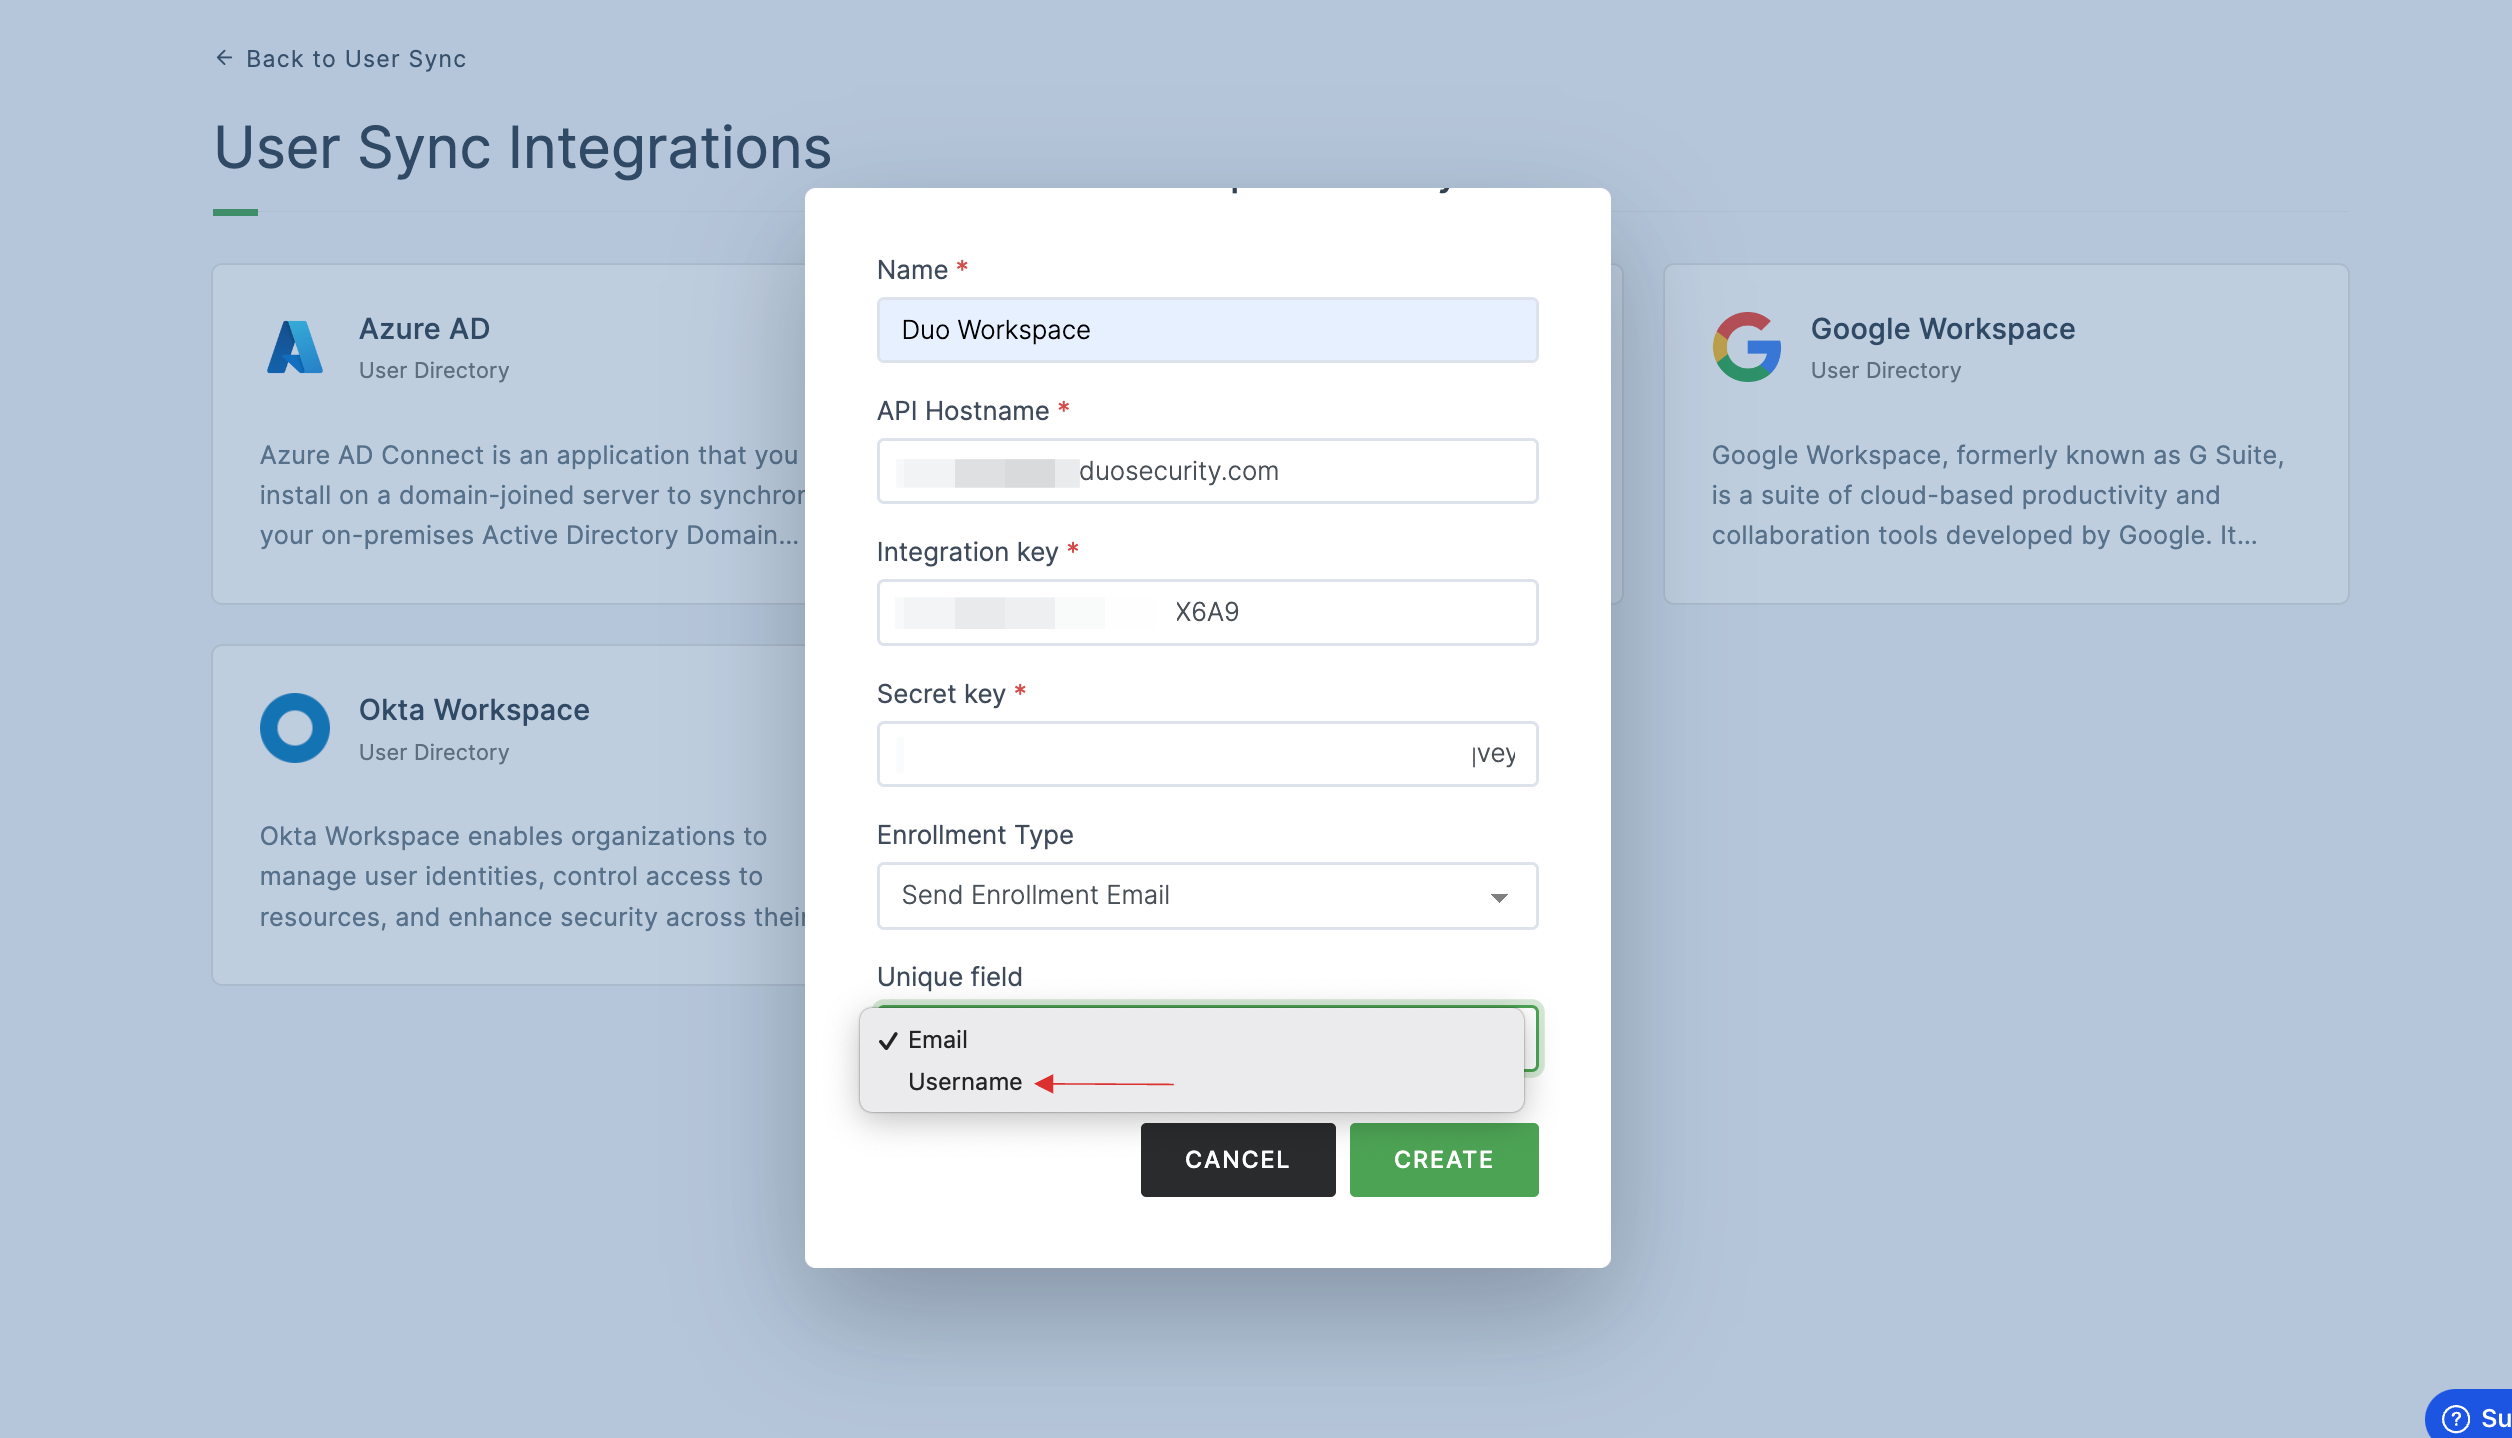Open the Azure AD integration card title
Image resolution: width=2512 pixels, height=1438 pixels.
[424, 329]
